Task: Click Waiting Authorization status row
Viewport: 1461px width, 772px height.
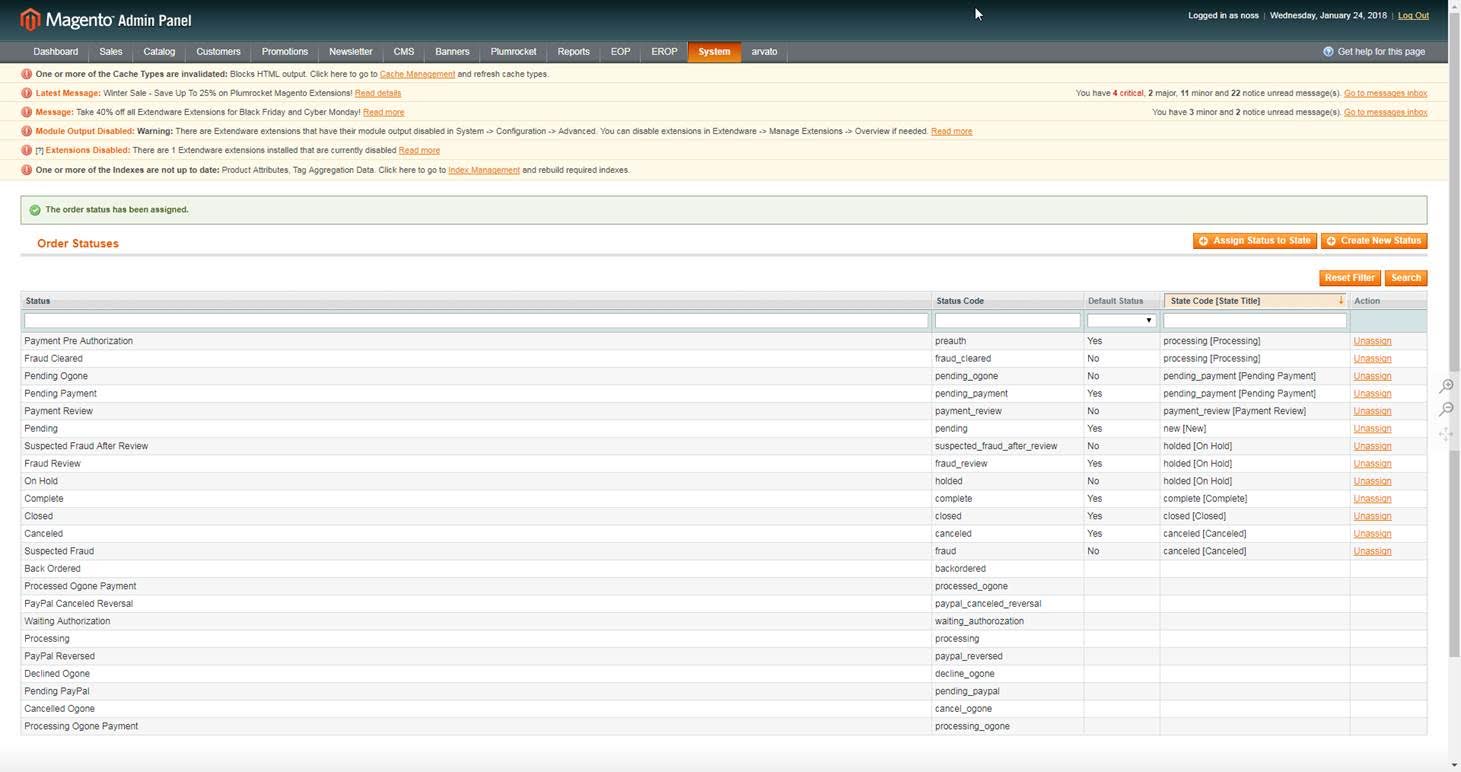Action: (724, 621)
